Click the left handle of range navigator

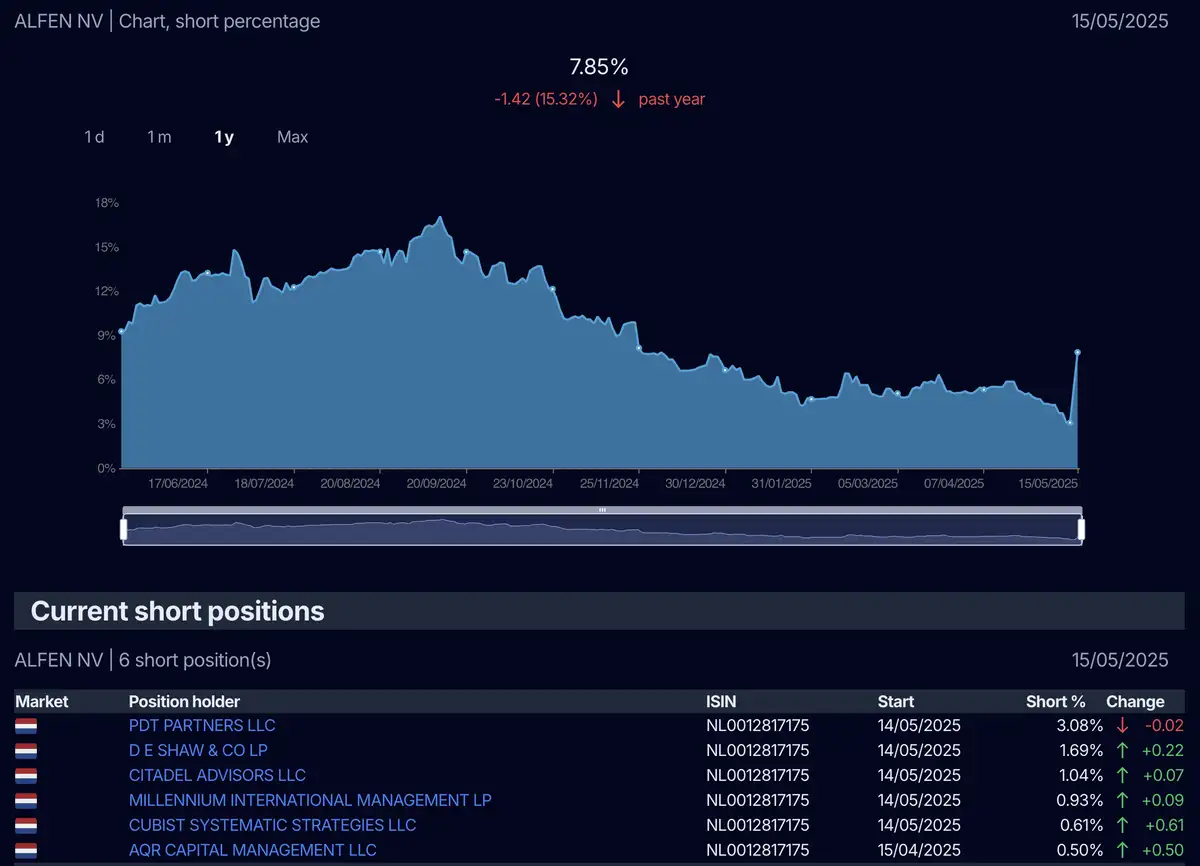click(124, 529)
